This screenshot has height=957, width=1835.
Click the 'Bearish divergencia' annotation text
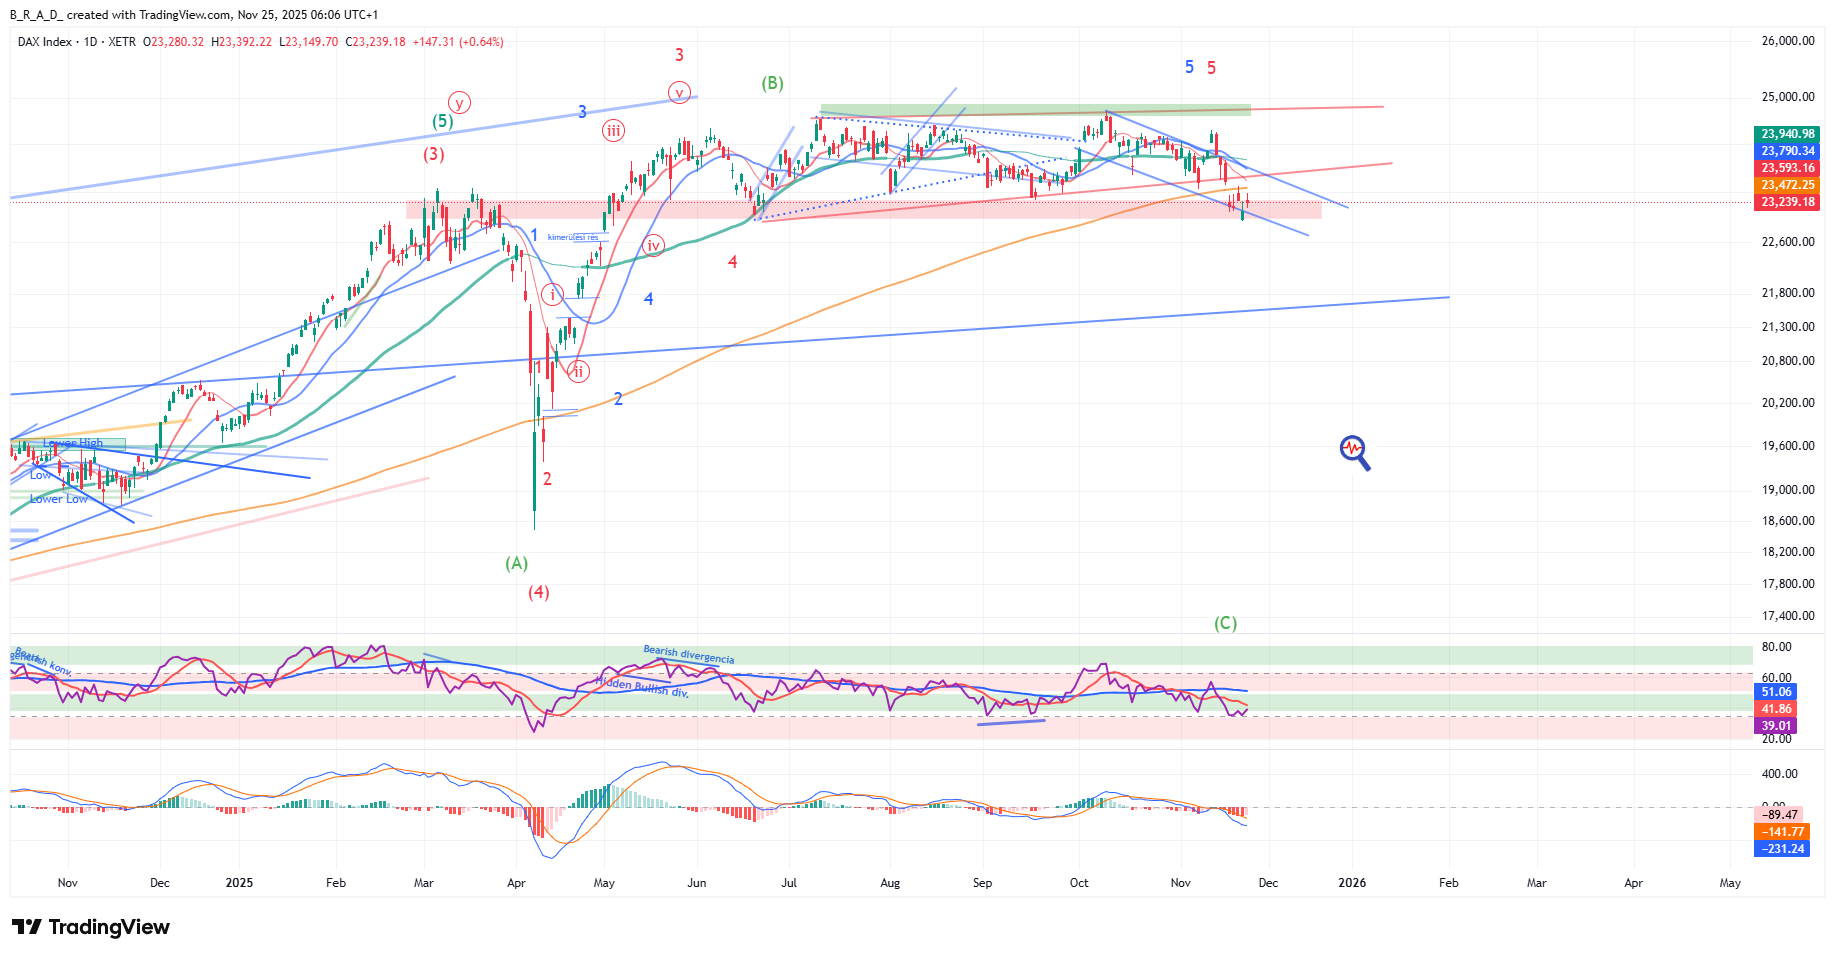click(x=689, y=655)
